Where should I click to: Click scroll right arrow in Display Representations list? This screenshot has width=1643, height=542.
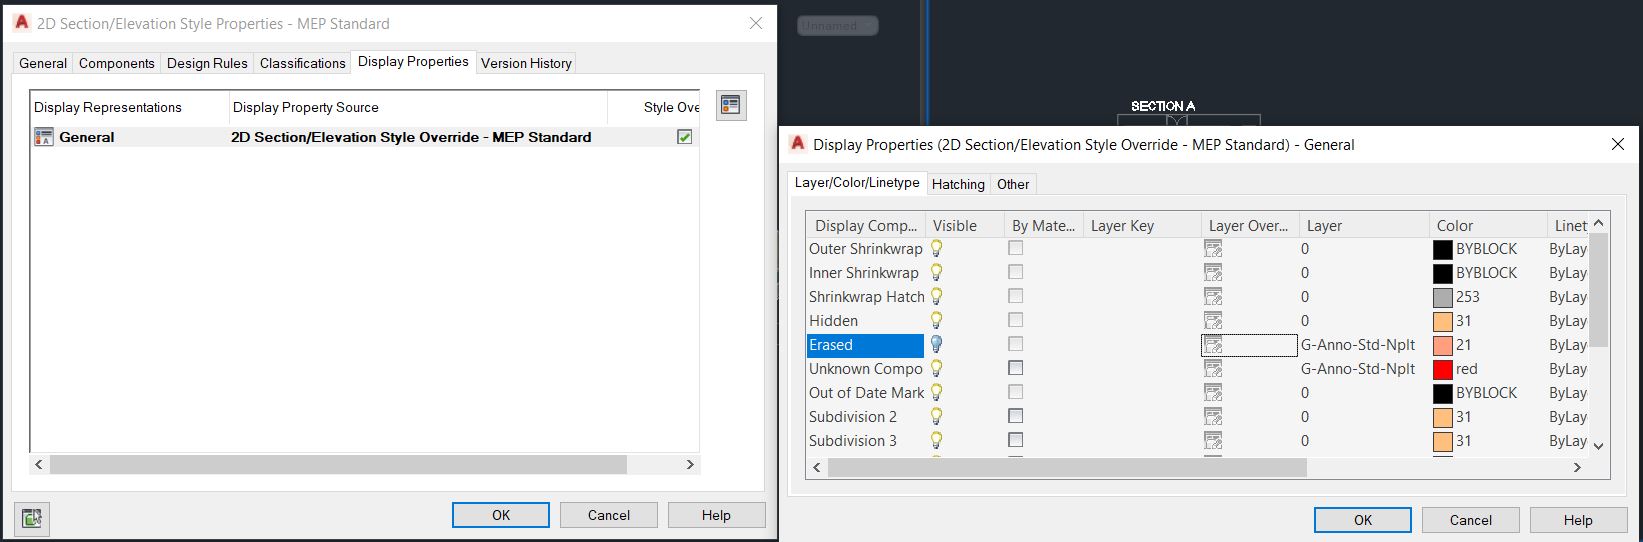pos(690,465)
